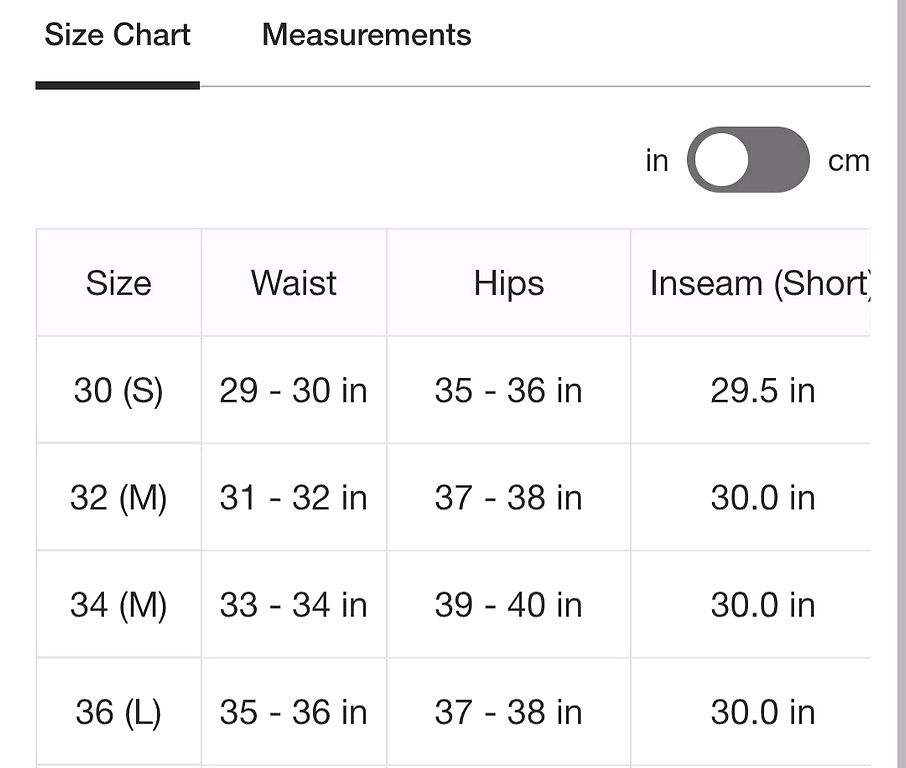The height and width of the screenshot is (768, 906).
Task: Click the Hips column header
Action: point(508,283)
